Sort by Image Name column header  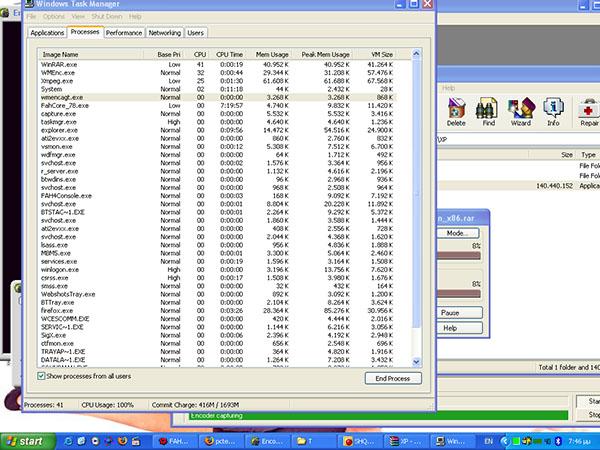[x=91, y=55]
